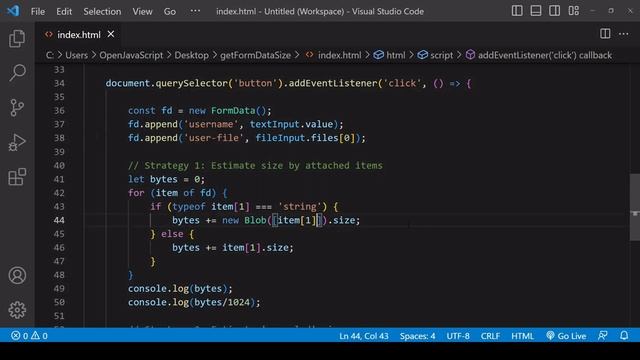Click 'console.log(bytes/1024);' code line
The image size is (640, 360).
(x=194, y=302)
